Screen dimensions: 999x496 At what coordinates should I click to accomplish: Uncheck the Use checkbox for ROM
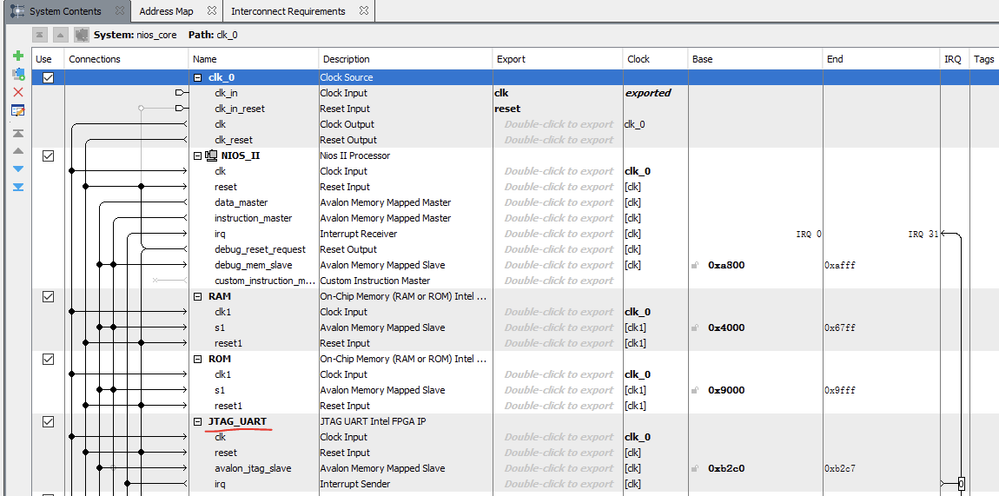pos(48,359)
